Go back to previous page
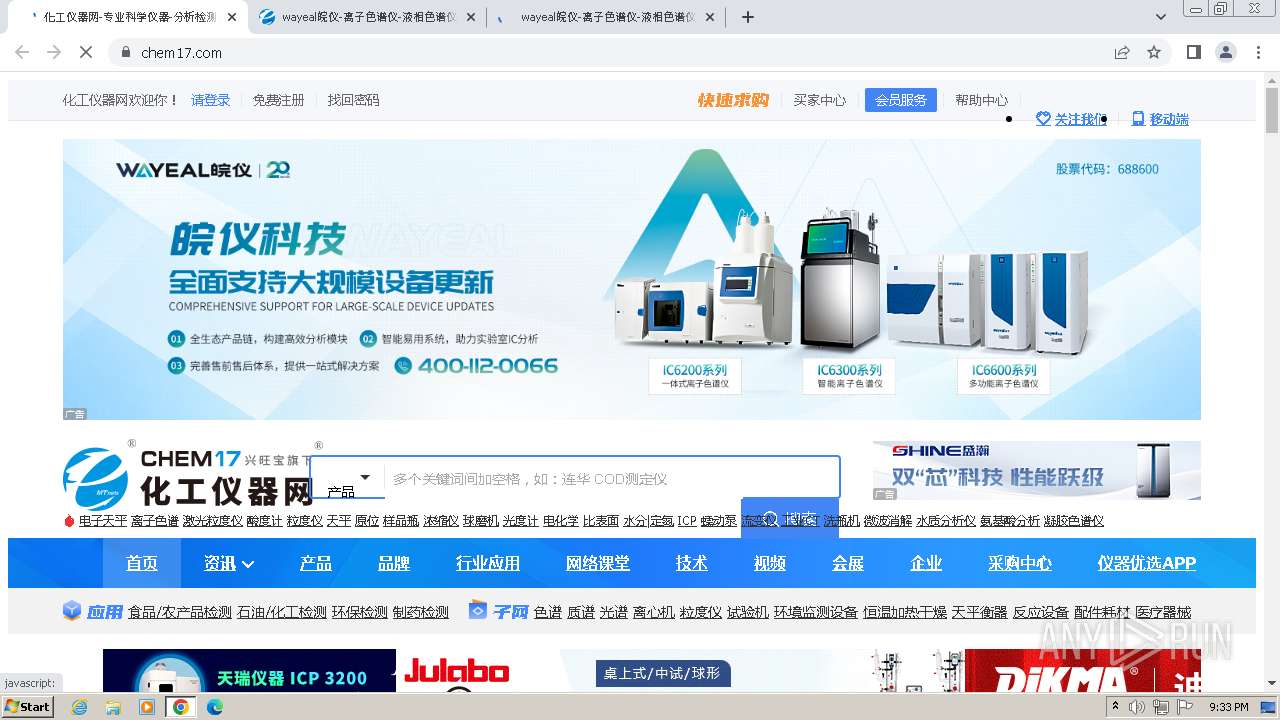 tap(22, 52)
